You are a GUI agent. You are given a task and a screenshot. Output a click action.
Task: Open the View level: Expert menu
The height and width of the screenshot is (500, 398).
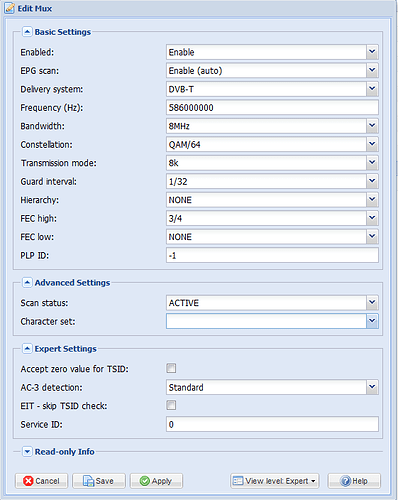tap(275, 481)
